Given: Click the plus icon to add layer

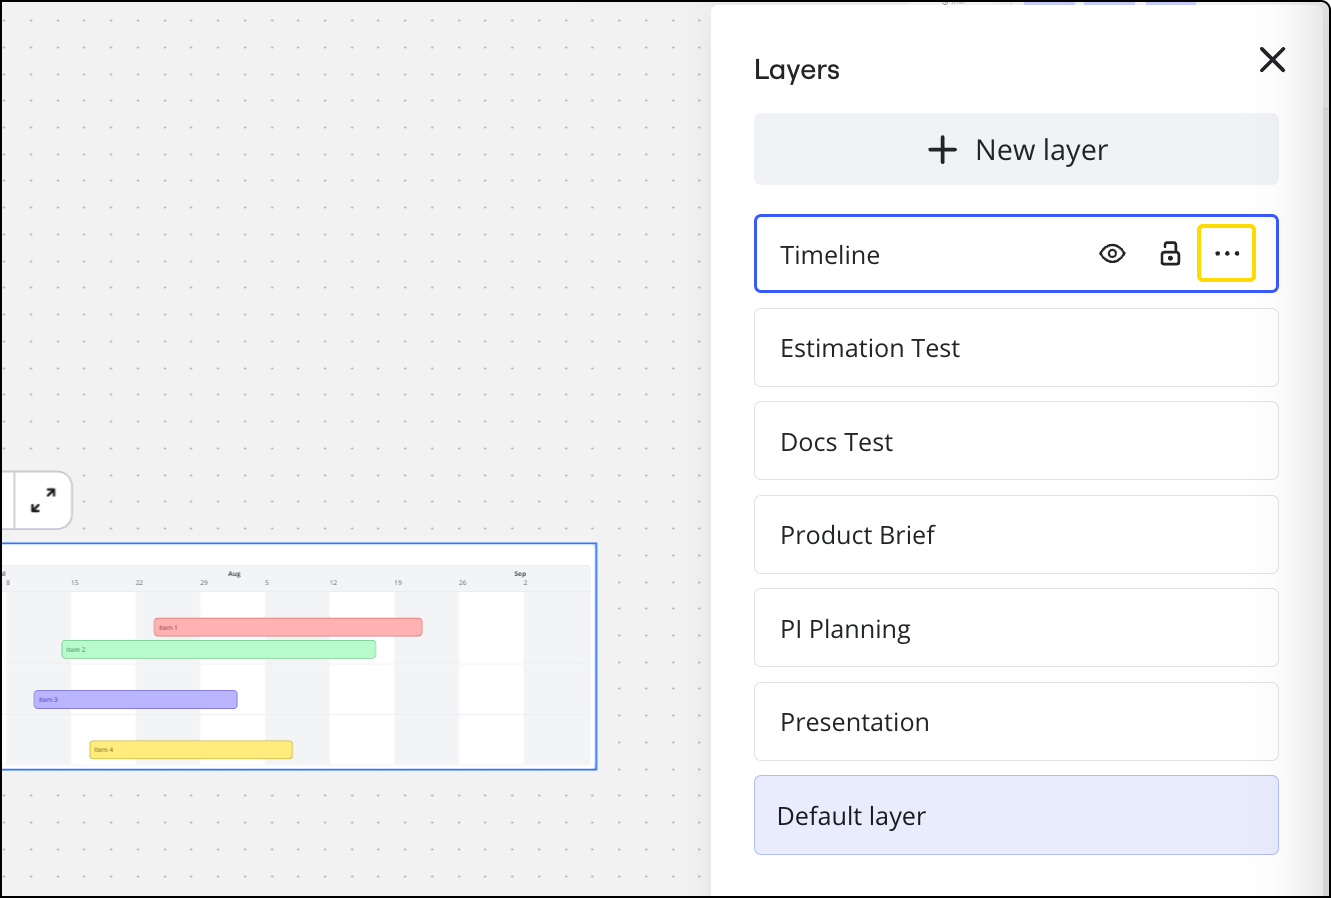Looking at the screenshot, I should click(x=942, y=150).
